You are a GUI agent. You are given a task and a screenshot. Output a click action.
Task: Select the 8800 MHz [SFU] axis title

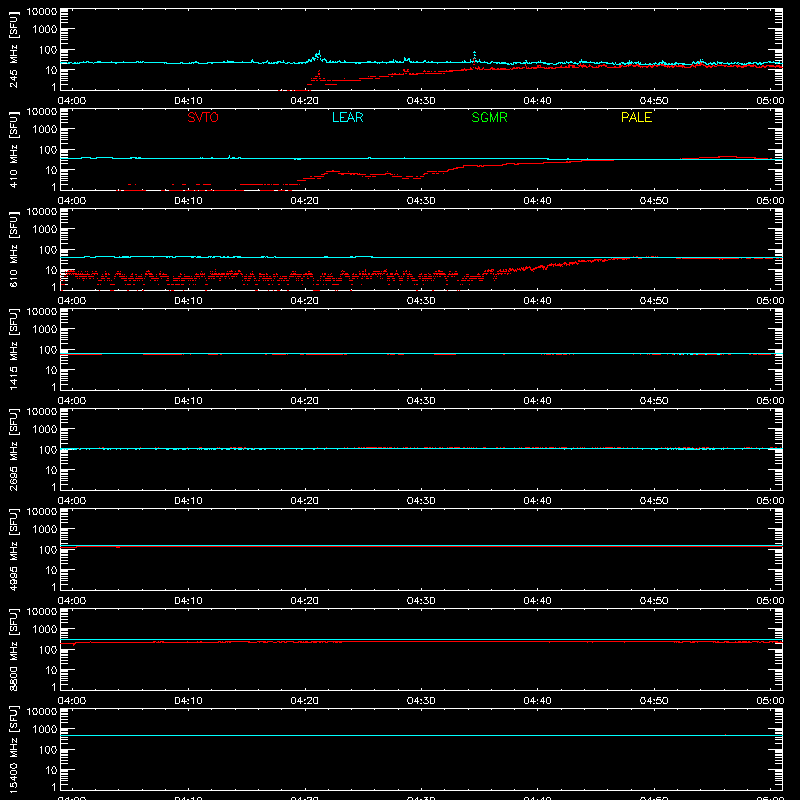click(13, 649)
